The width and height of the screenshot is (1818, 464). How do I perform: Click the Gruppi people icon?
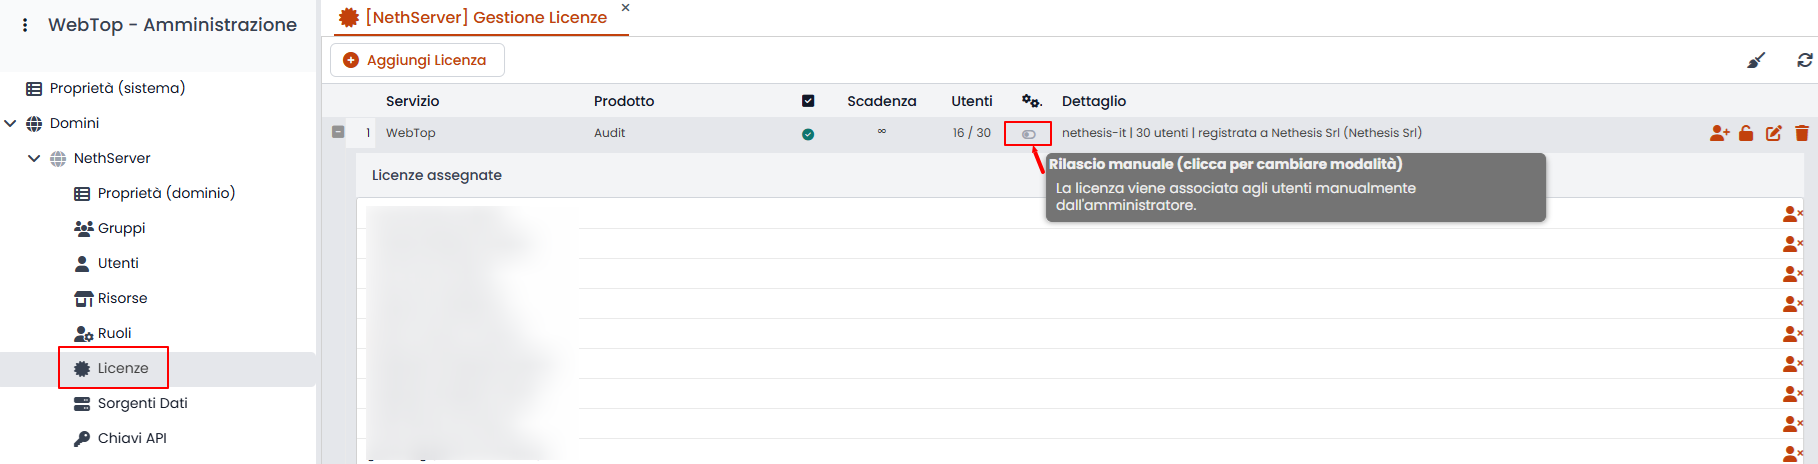point(84,228)
